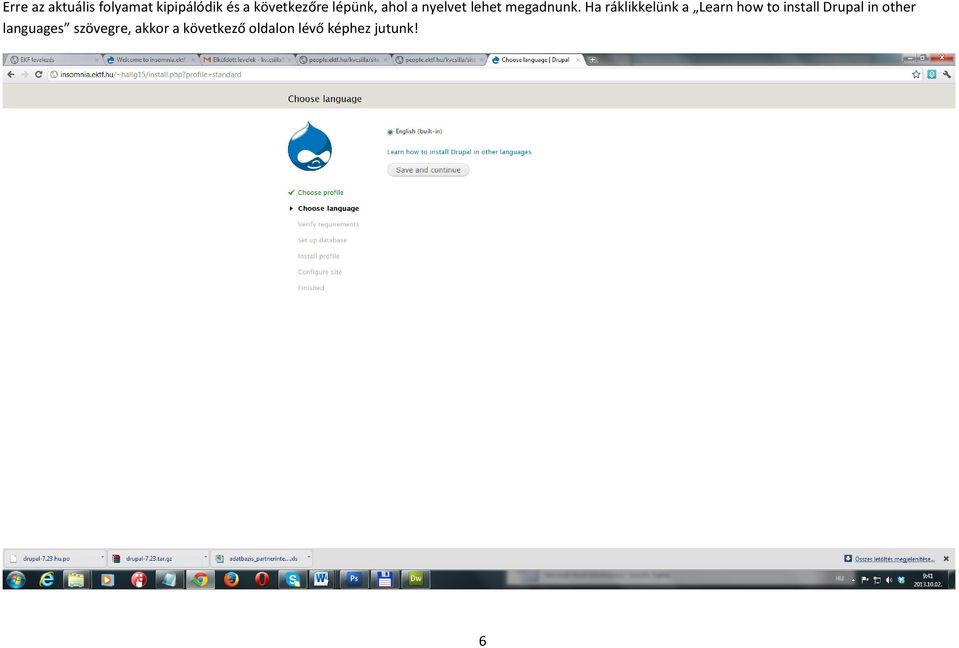Close the downloads bar with the X
This screenshot has width=959, height=648.
pos(946,559)
